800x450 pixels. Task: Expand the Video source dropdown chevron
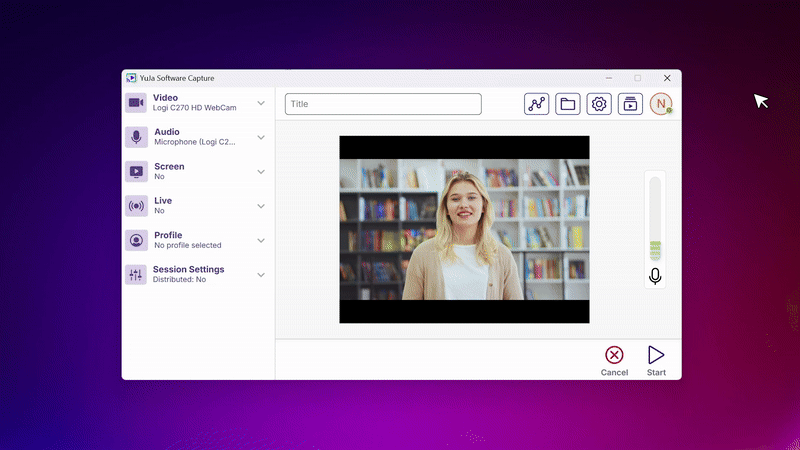(x=261, y=103)
